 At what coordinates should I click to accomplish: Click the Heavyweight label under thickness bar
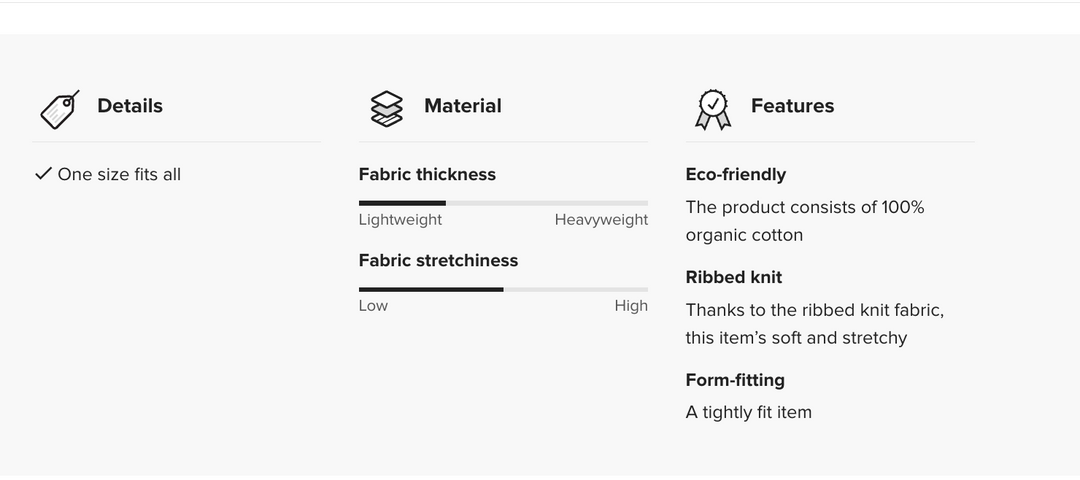click(x=601, y=220)
